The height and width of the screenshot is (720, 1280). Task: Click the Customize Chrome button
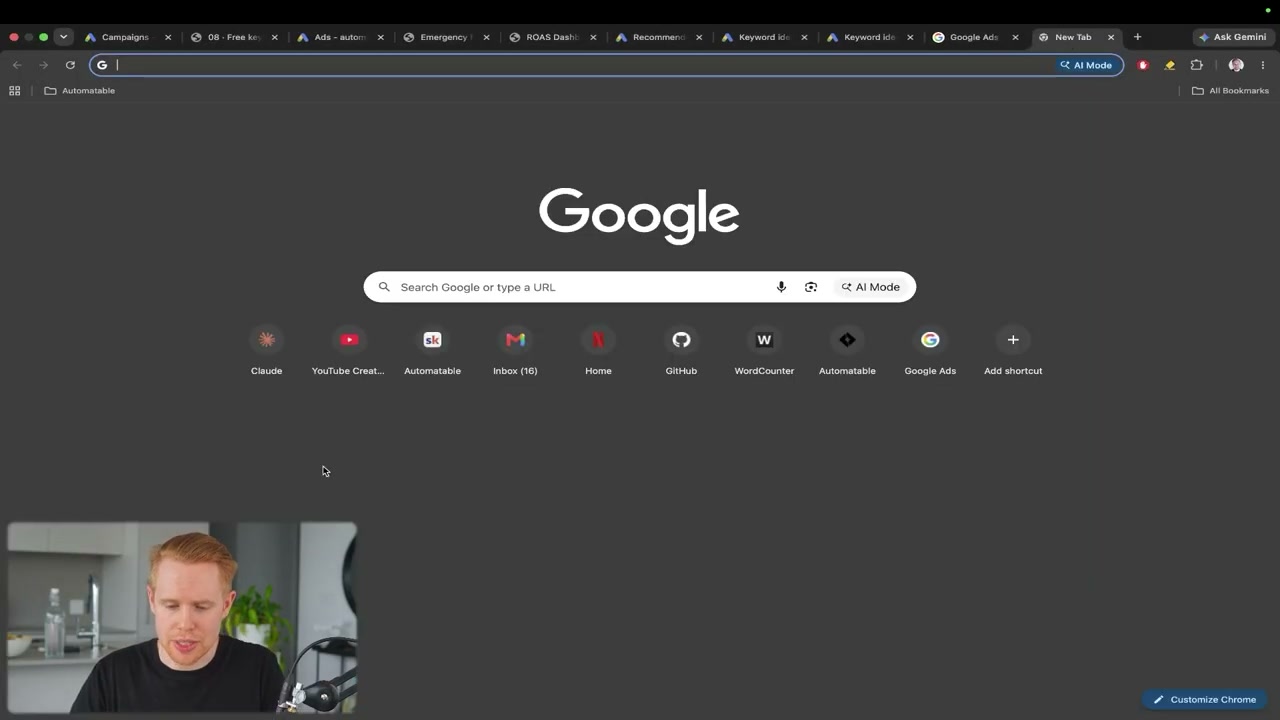coord(1204,700)
